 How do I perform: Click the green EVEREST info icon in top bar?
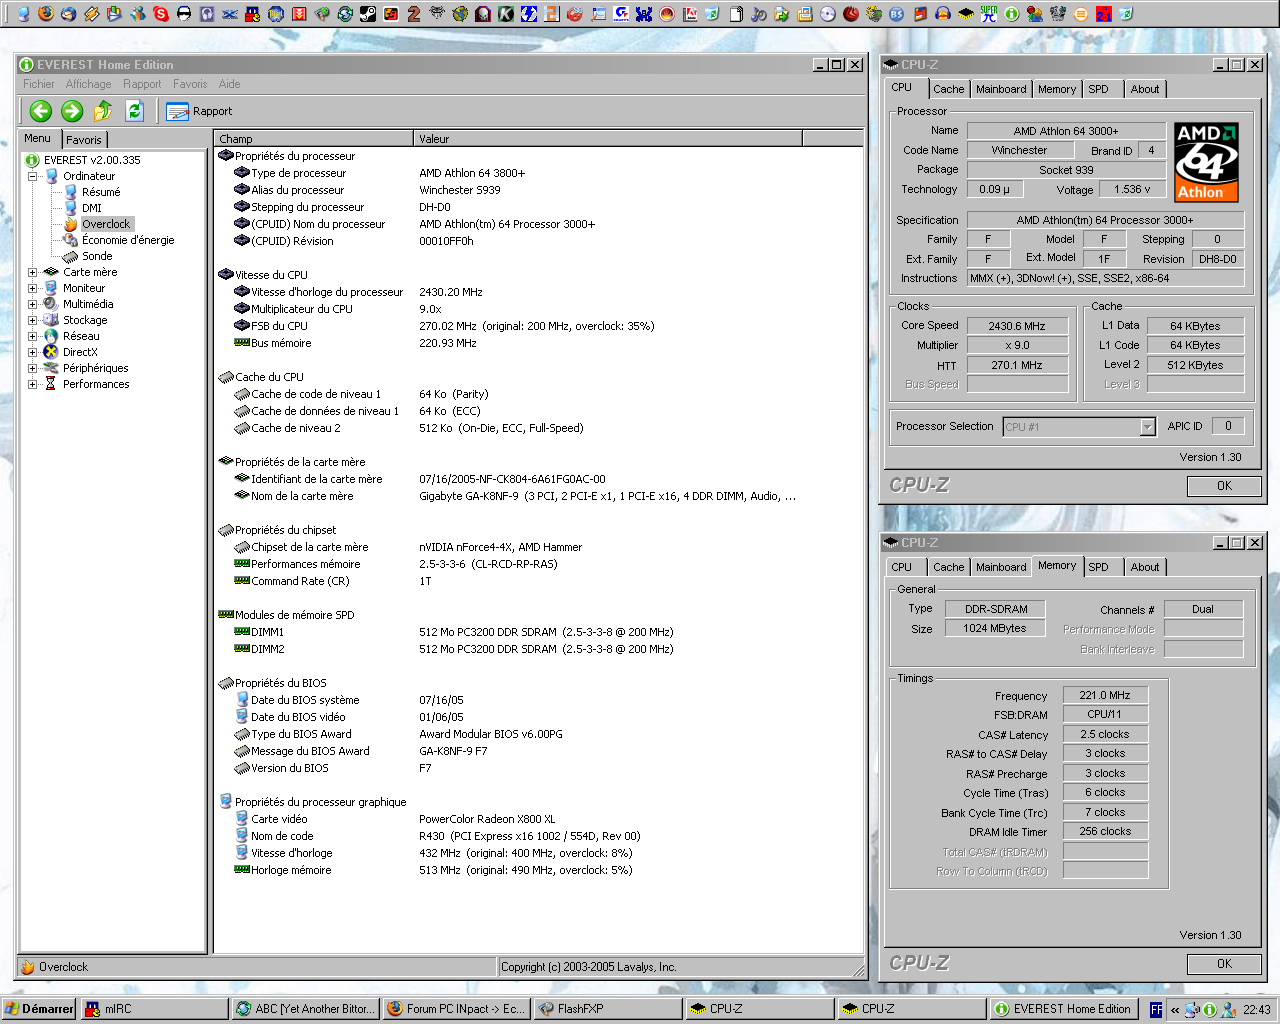(1011, 14)
